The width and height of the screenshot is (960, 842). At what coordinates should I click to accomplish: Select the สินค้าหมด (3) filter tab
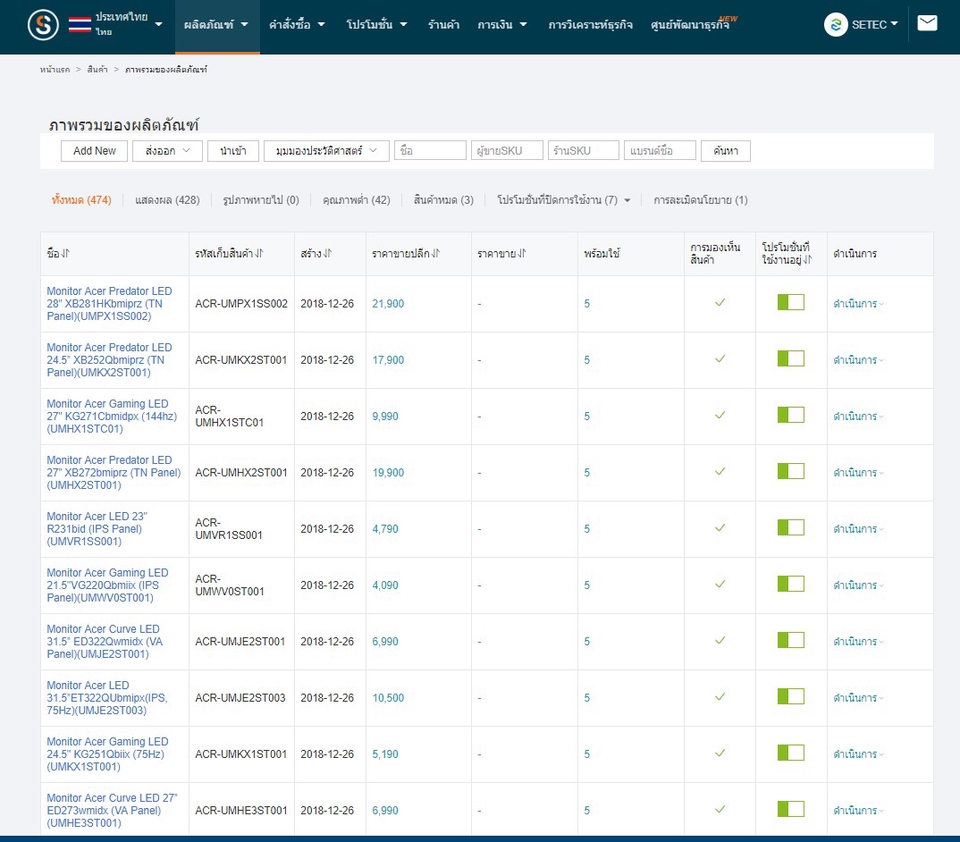tap(443, 200)
